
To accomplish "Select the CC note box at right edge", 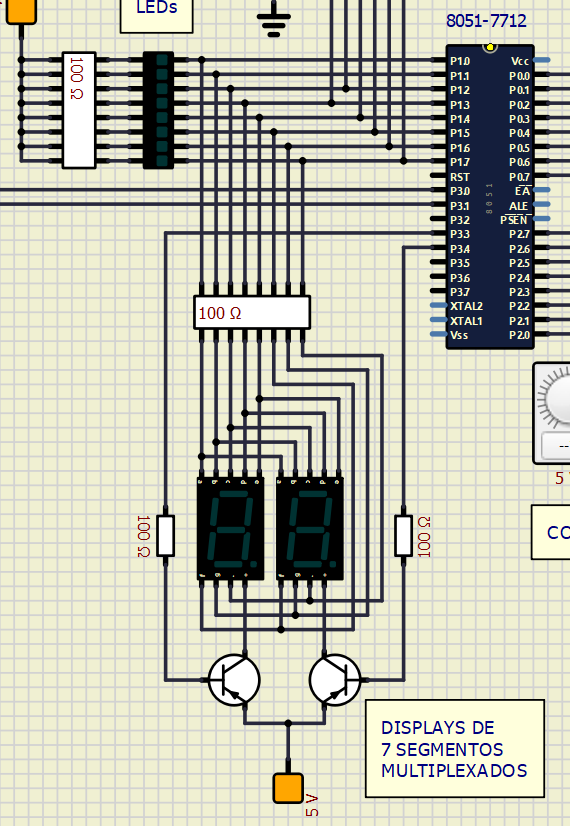I will point(551,532).
